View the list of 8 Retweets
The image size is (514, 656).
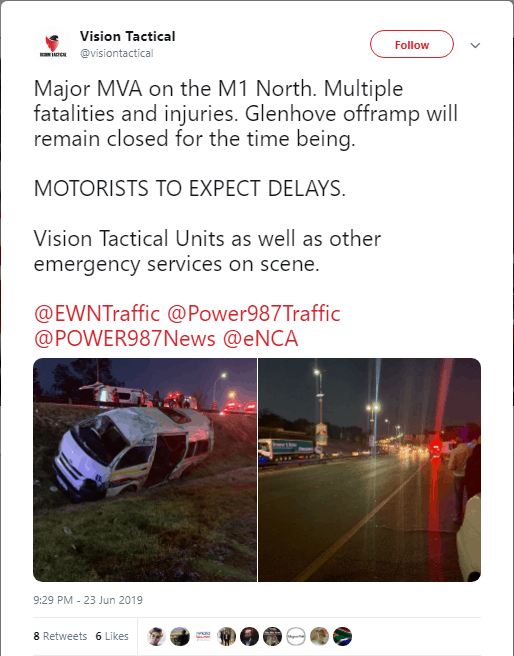click(x=60, y=636)
